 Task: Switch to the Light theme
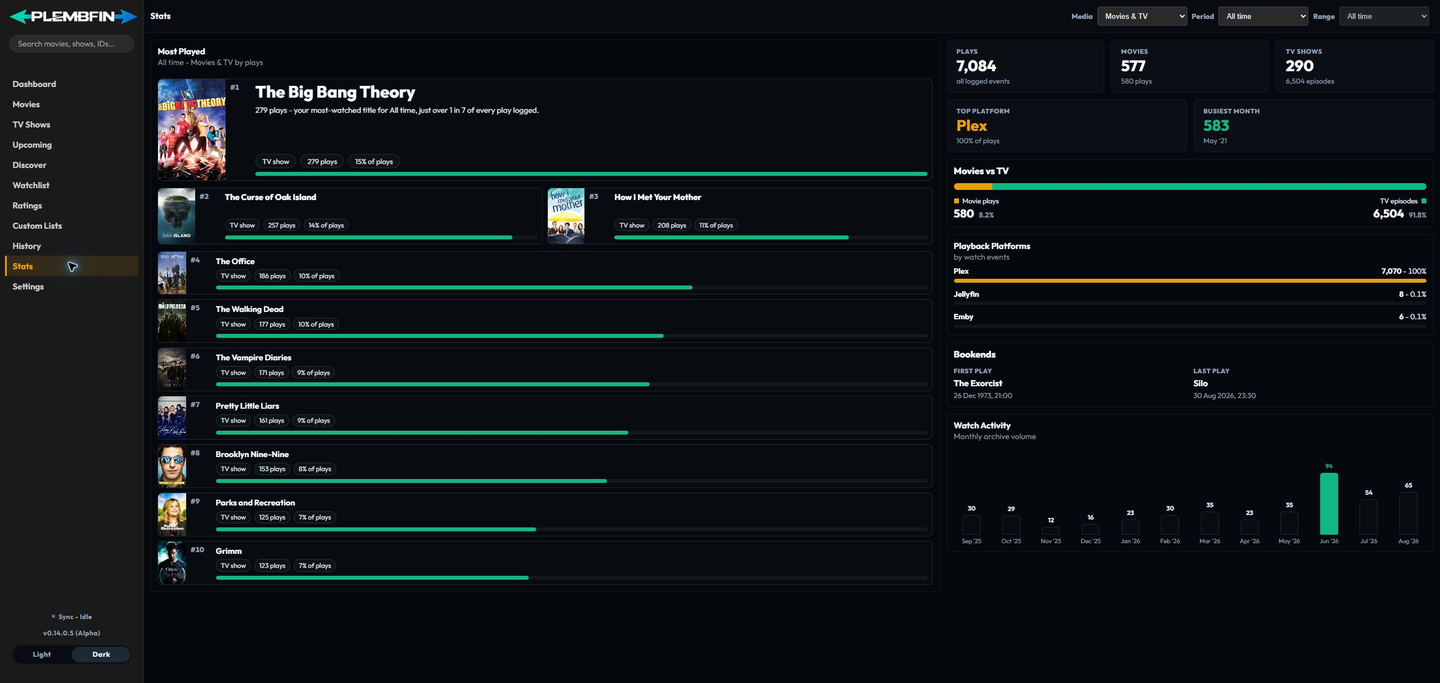[42, 654]
